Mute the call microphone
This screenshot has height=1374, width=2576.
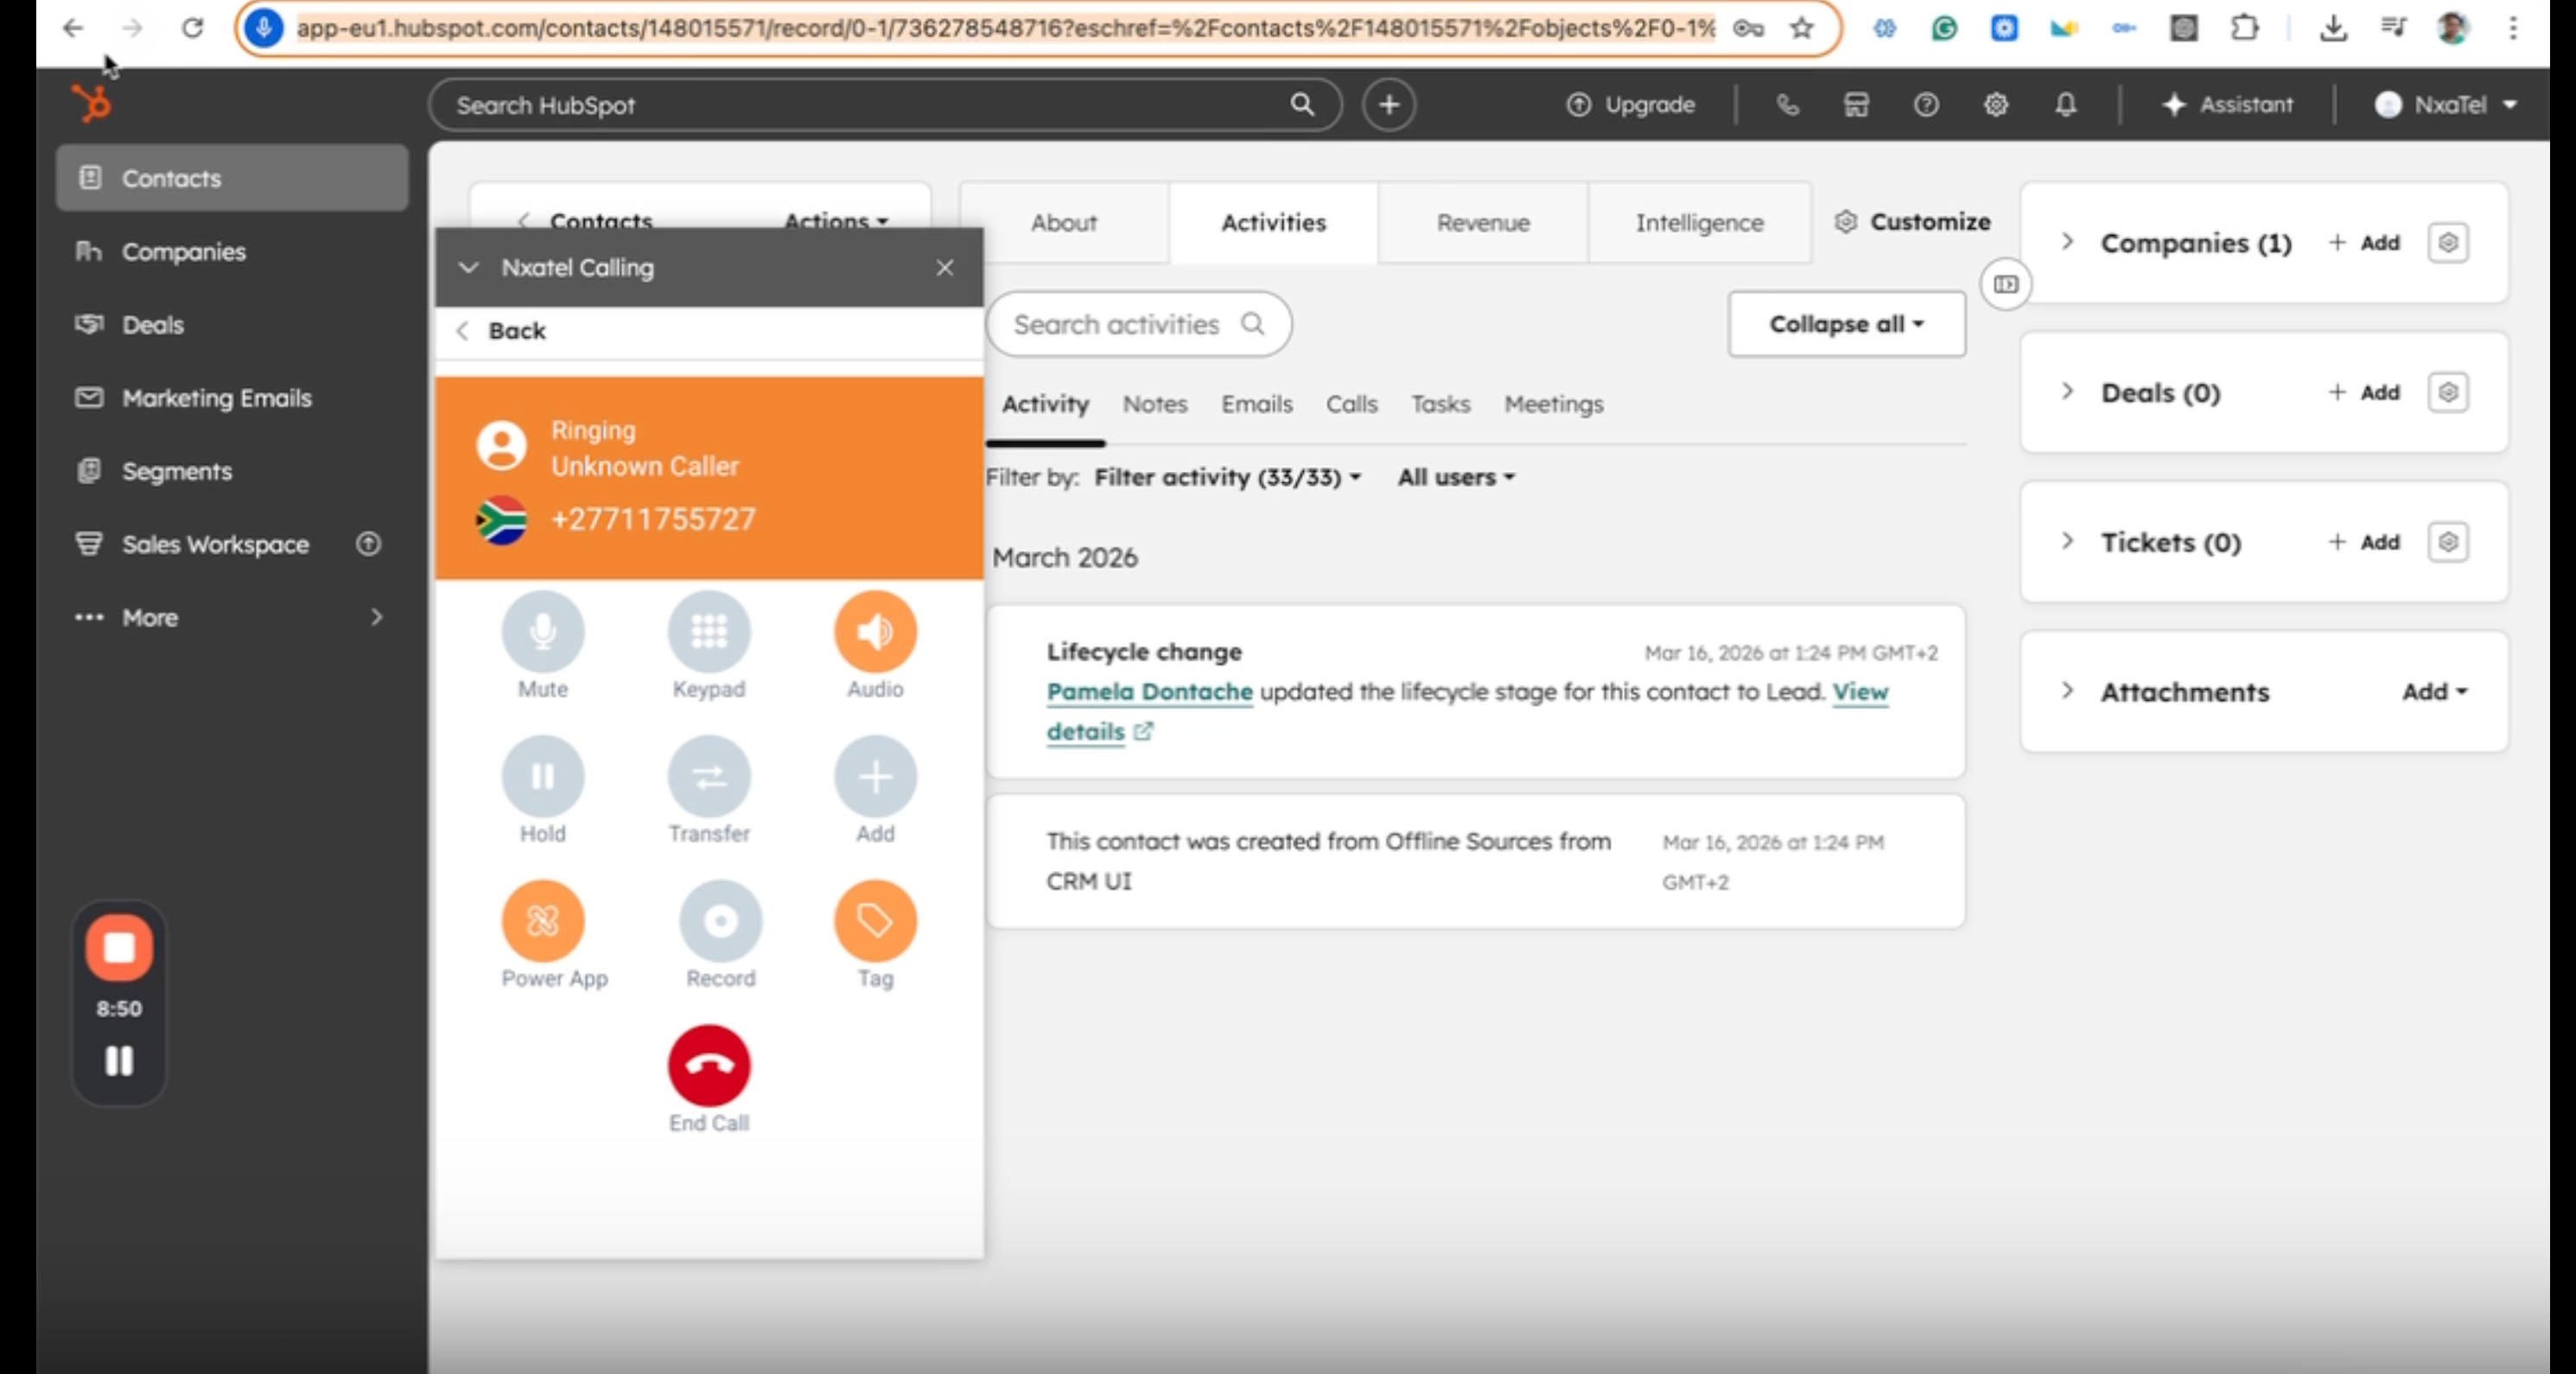point(542,632)
